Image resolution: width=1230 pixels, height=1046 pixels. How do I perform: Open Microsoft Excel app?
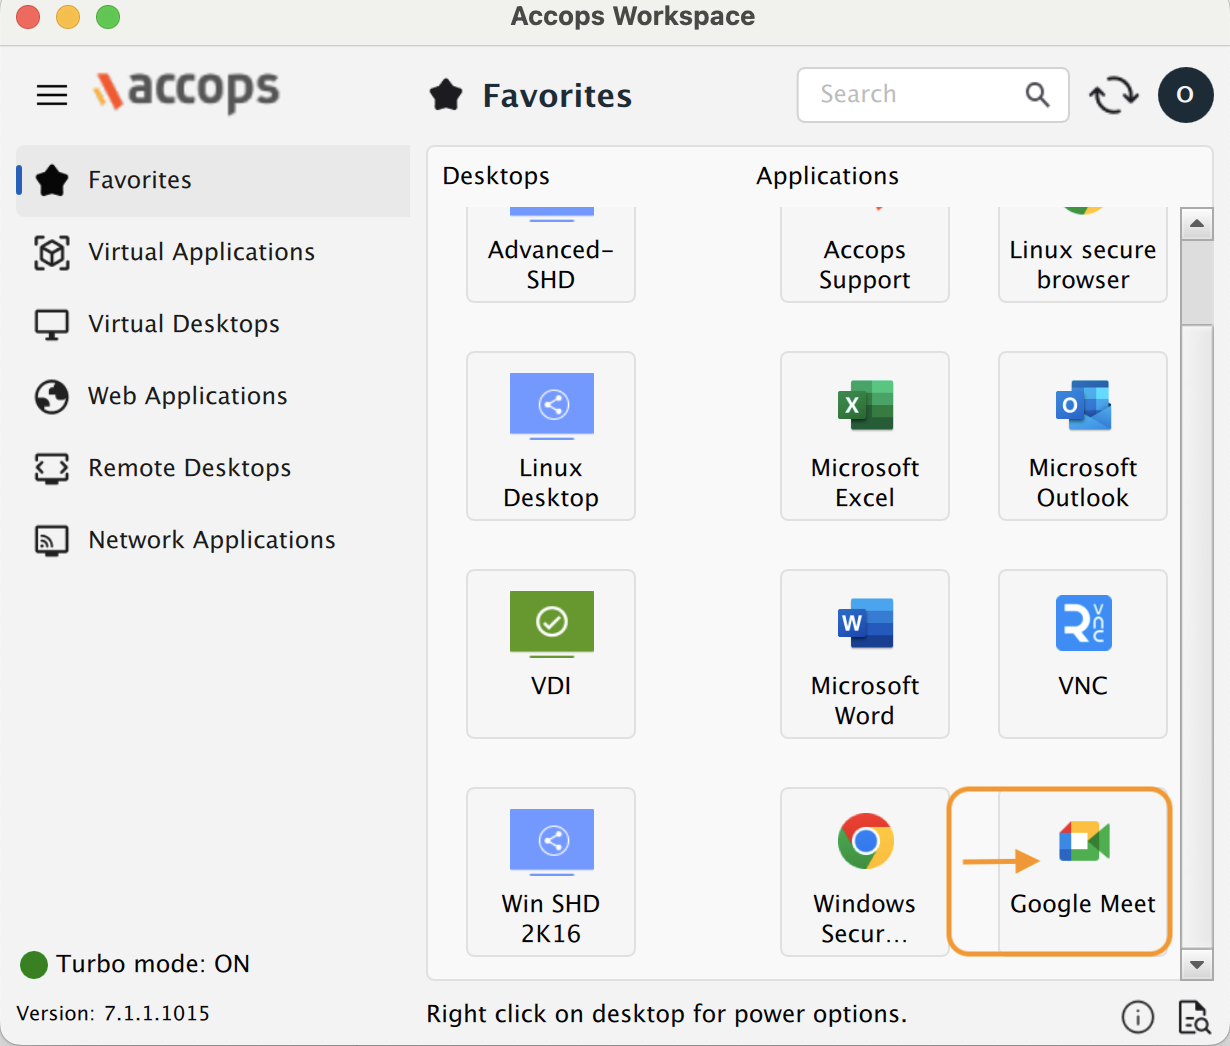point(864,436)
